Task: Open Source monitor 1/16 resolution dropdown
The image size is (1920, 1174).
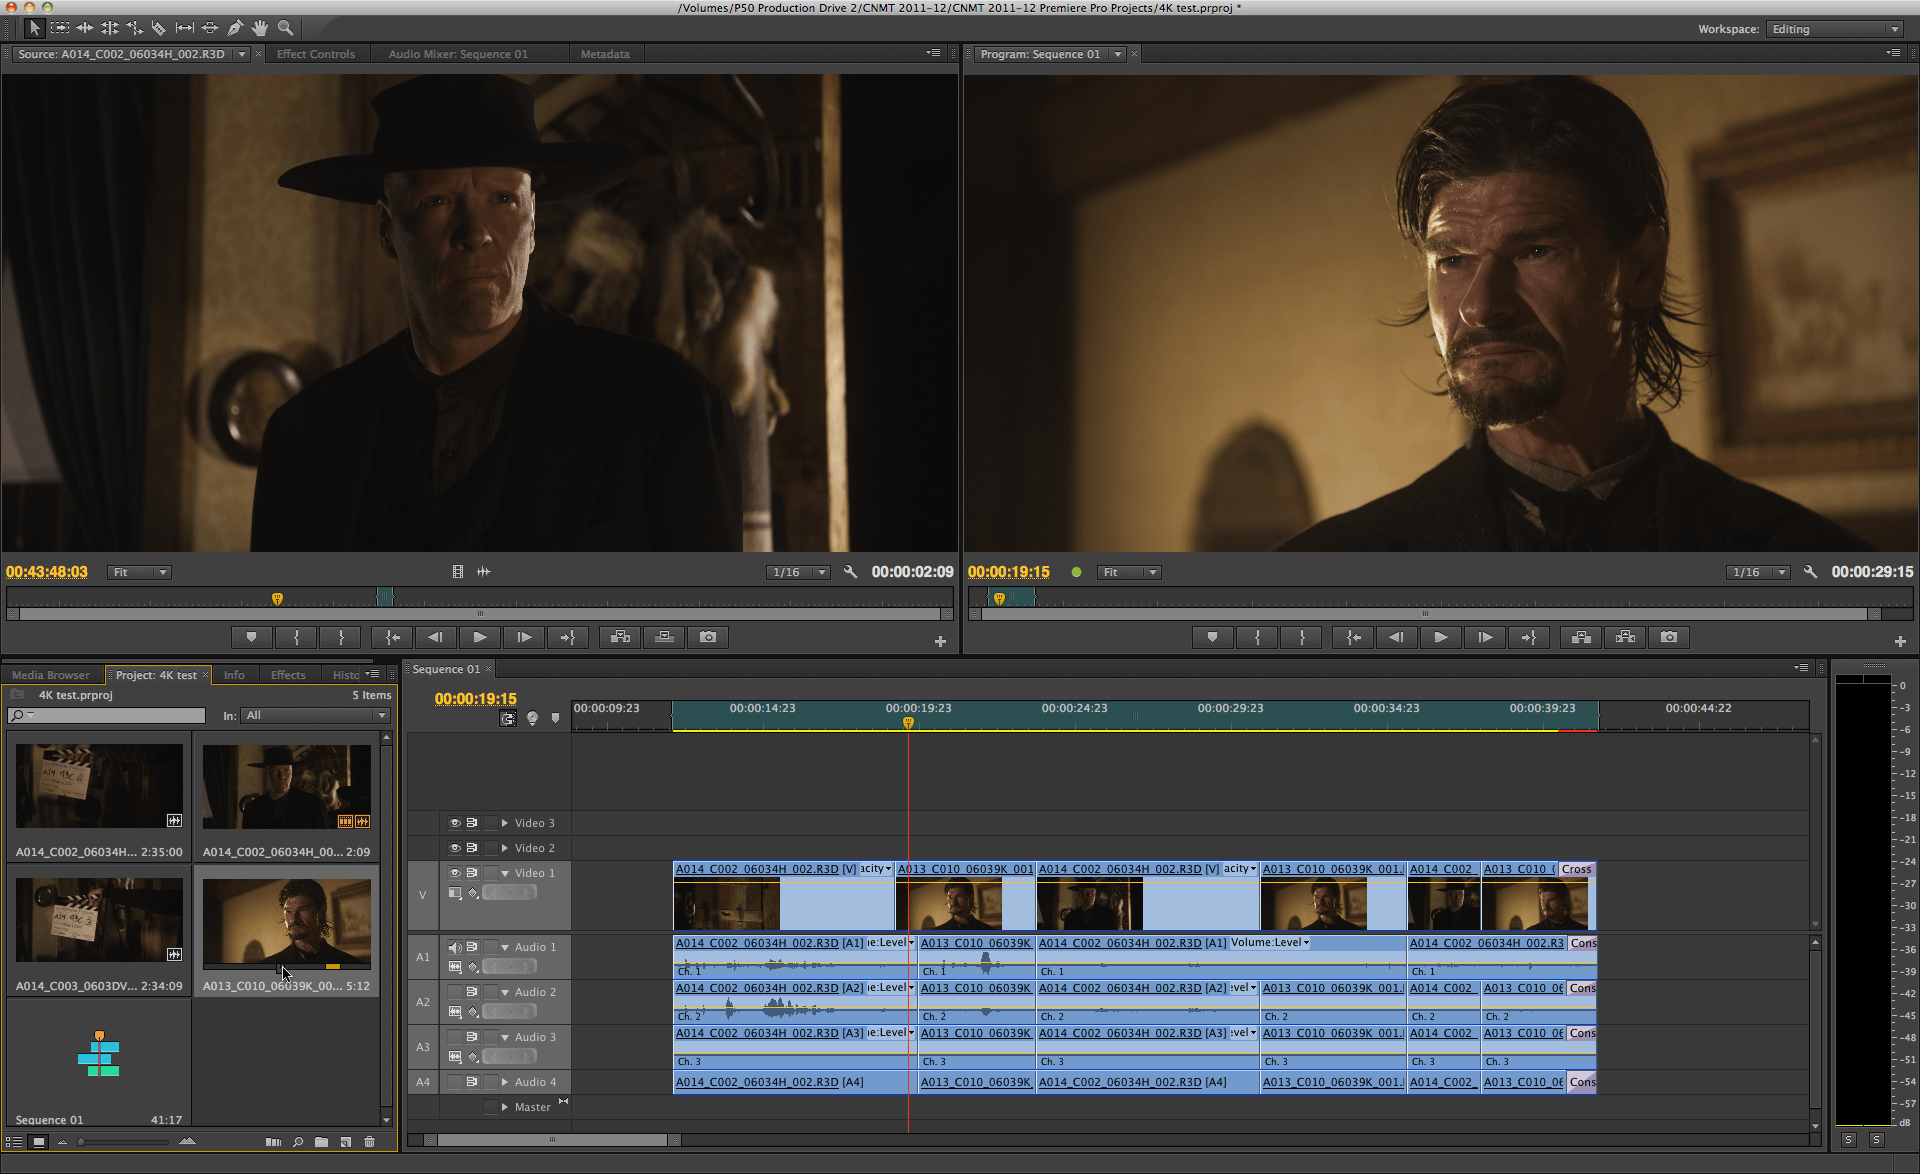Action: pyautogui.click(x=798, y=572)
